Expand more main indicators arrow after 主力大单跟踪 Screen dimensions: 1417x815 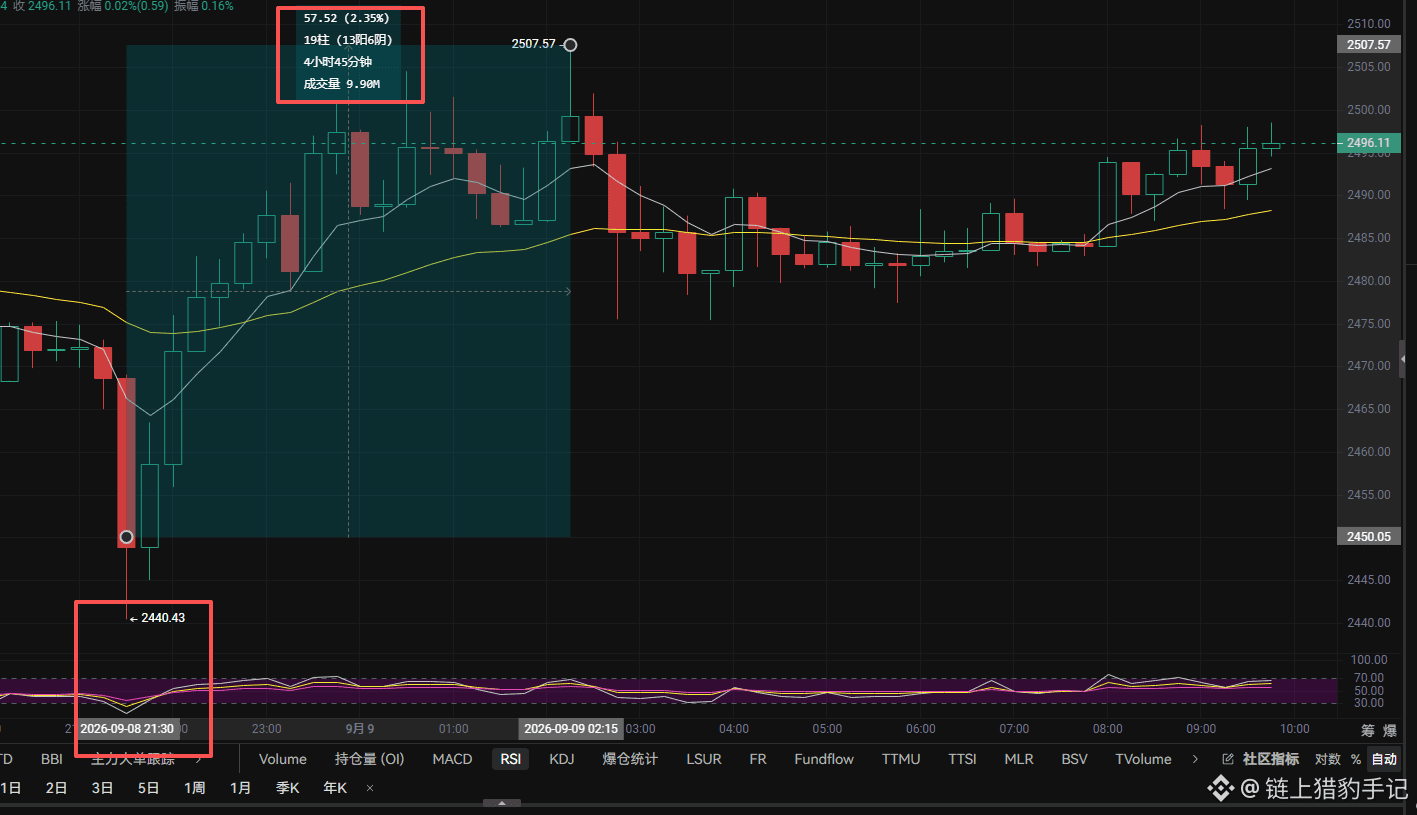pos(198,759)
